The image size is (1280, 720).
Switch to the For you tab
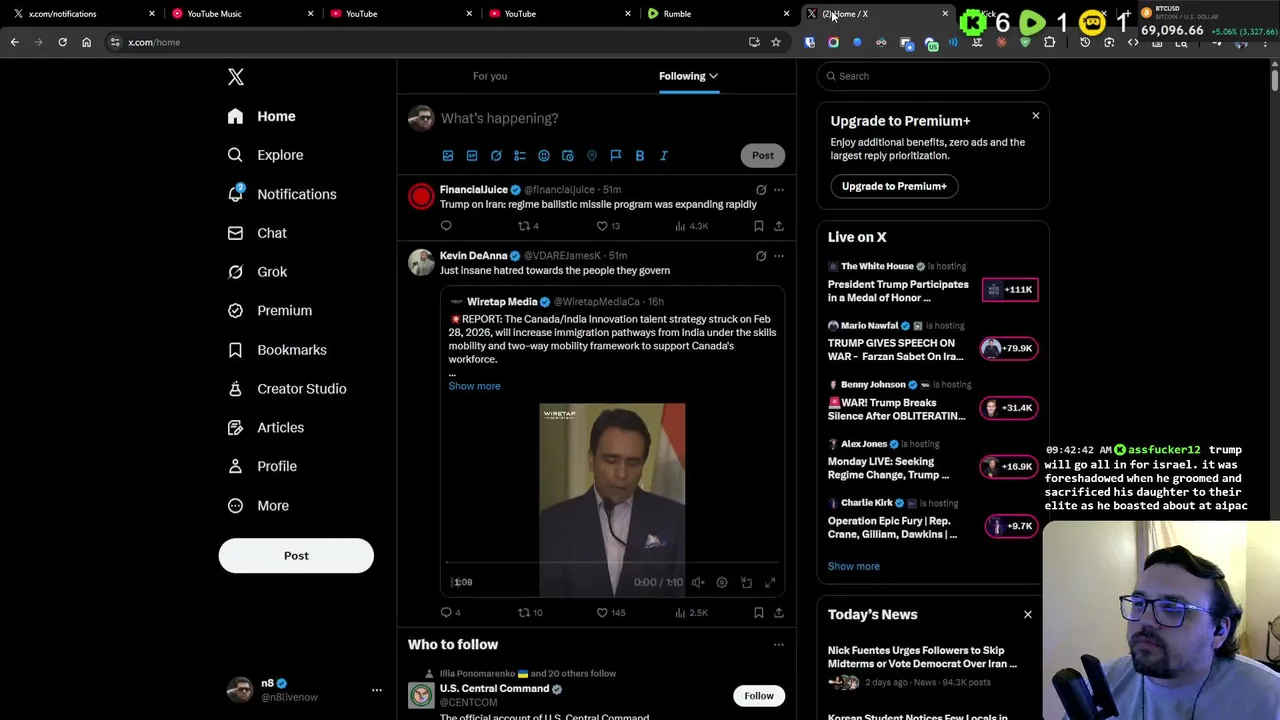490,76
